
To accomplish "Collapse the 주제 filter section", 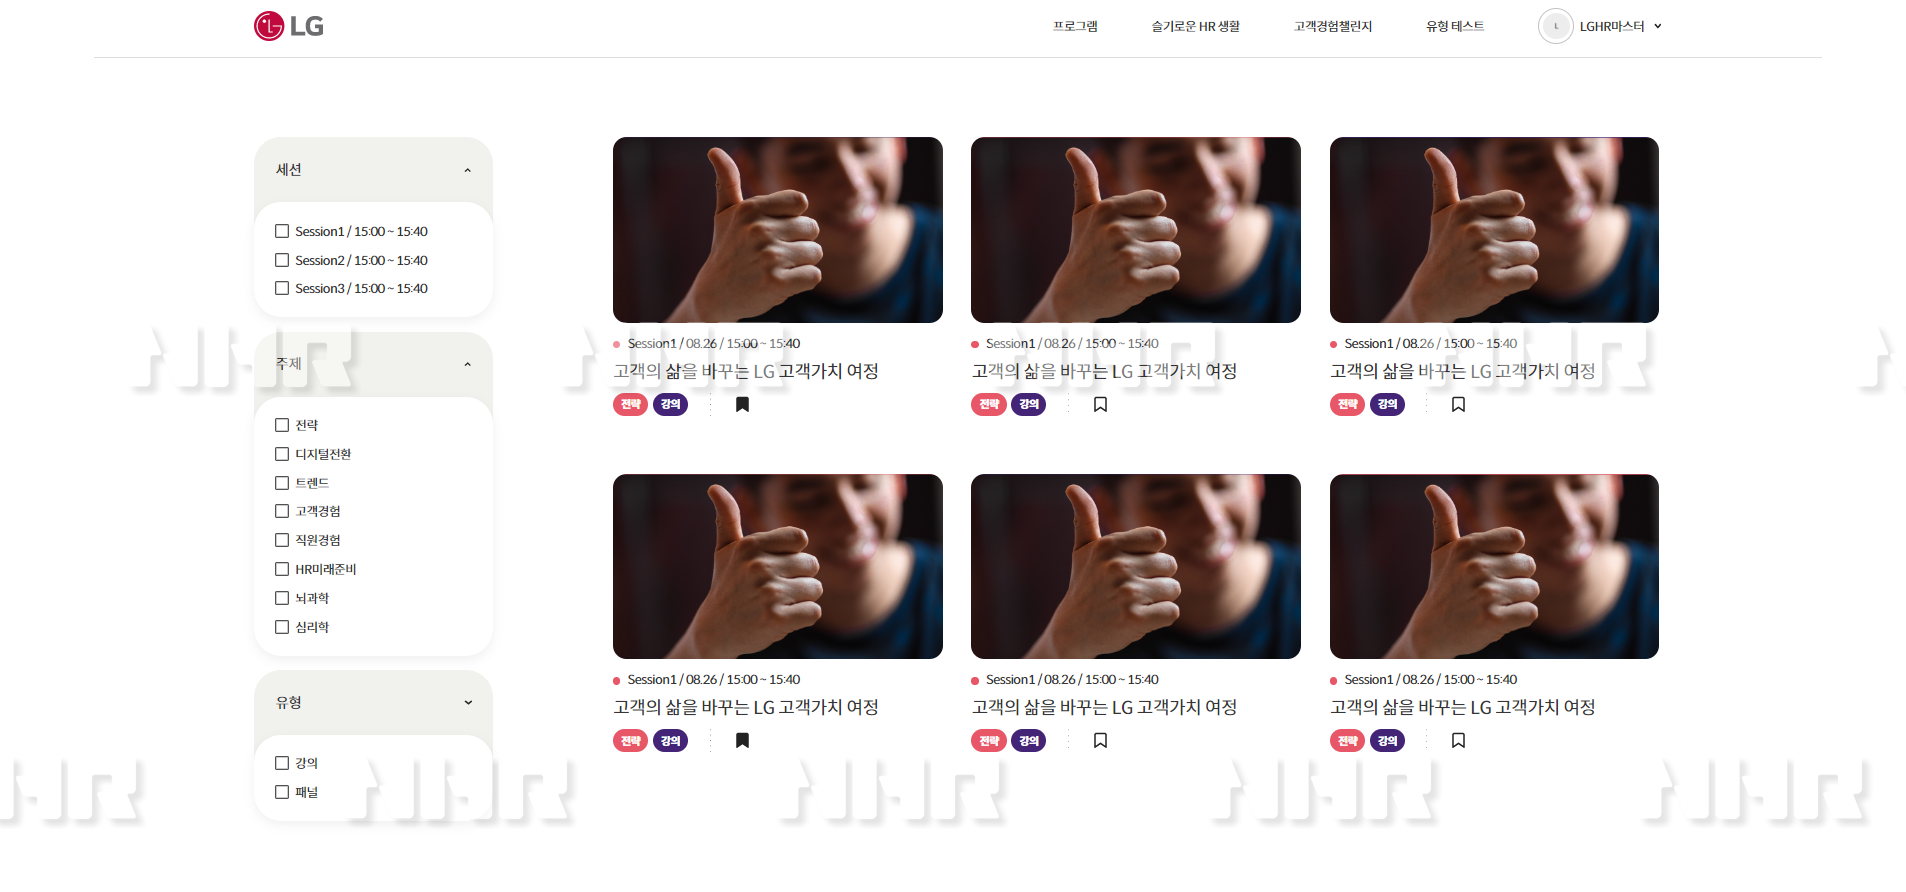I will [467, 364].
